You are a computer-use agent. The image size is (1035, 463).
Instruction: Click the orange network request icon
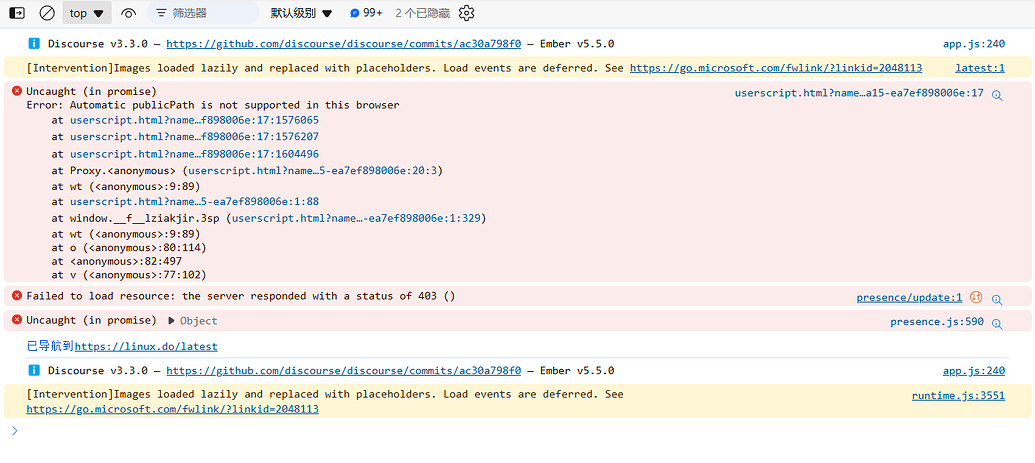coord(976,297)
